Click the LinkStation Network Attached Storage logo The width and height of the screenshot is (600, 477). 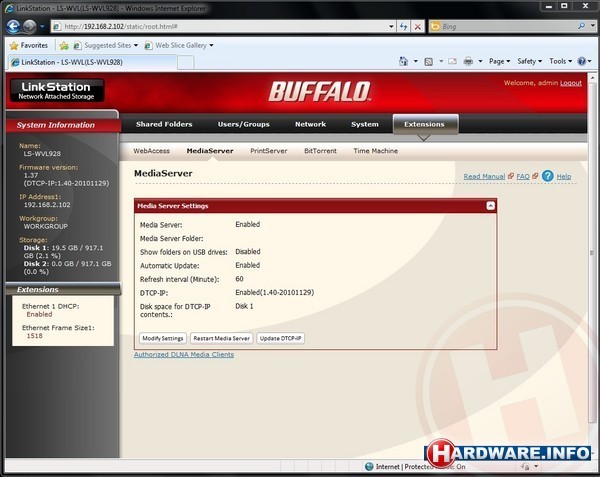[56, 91]
